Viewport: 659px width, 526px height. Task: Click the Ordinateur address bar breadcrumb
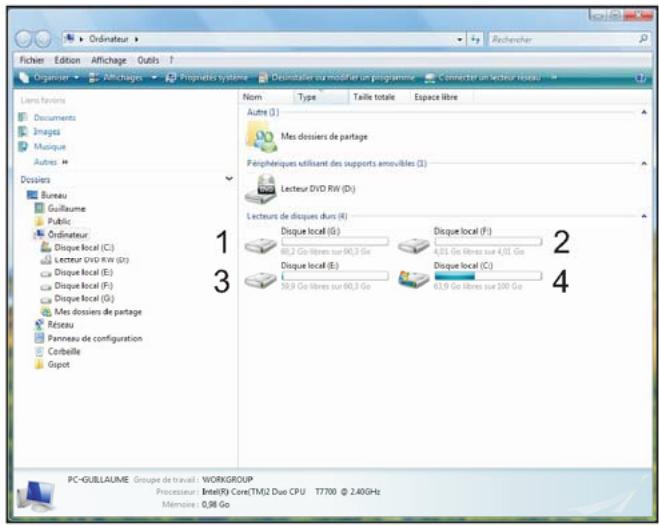tap(108, 39)
